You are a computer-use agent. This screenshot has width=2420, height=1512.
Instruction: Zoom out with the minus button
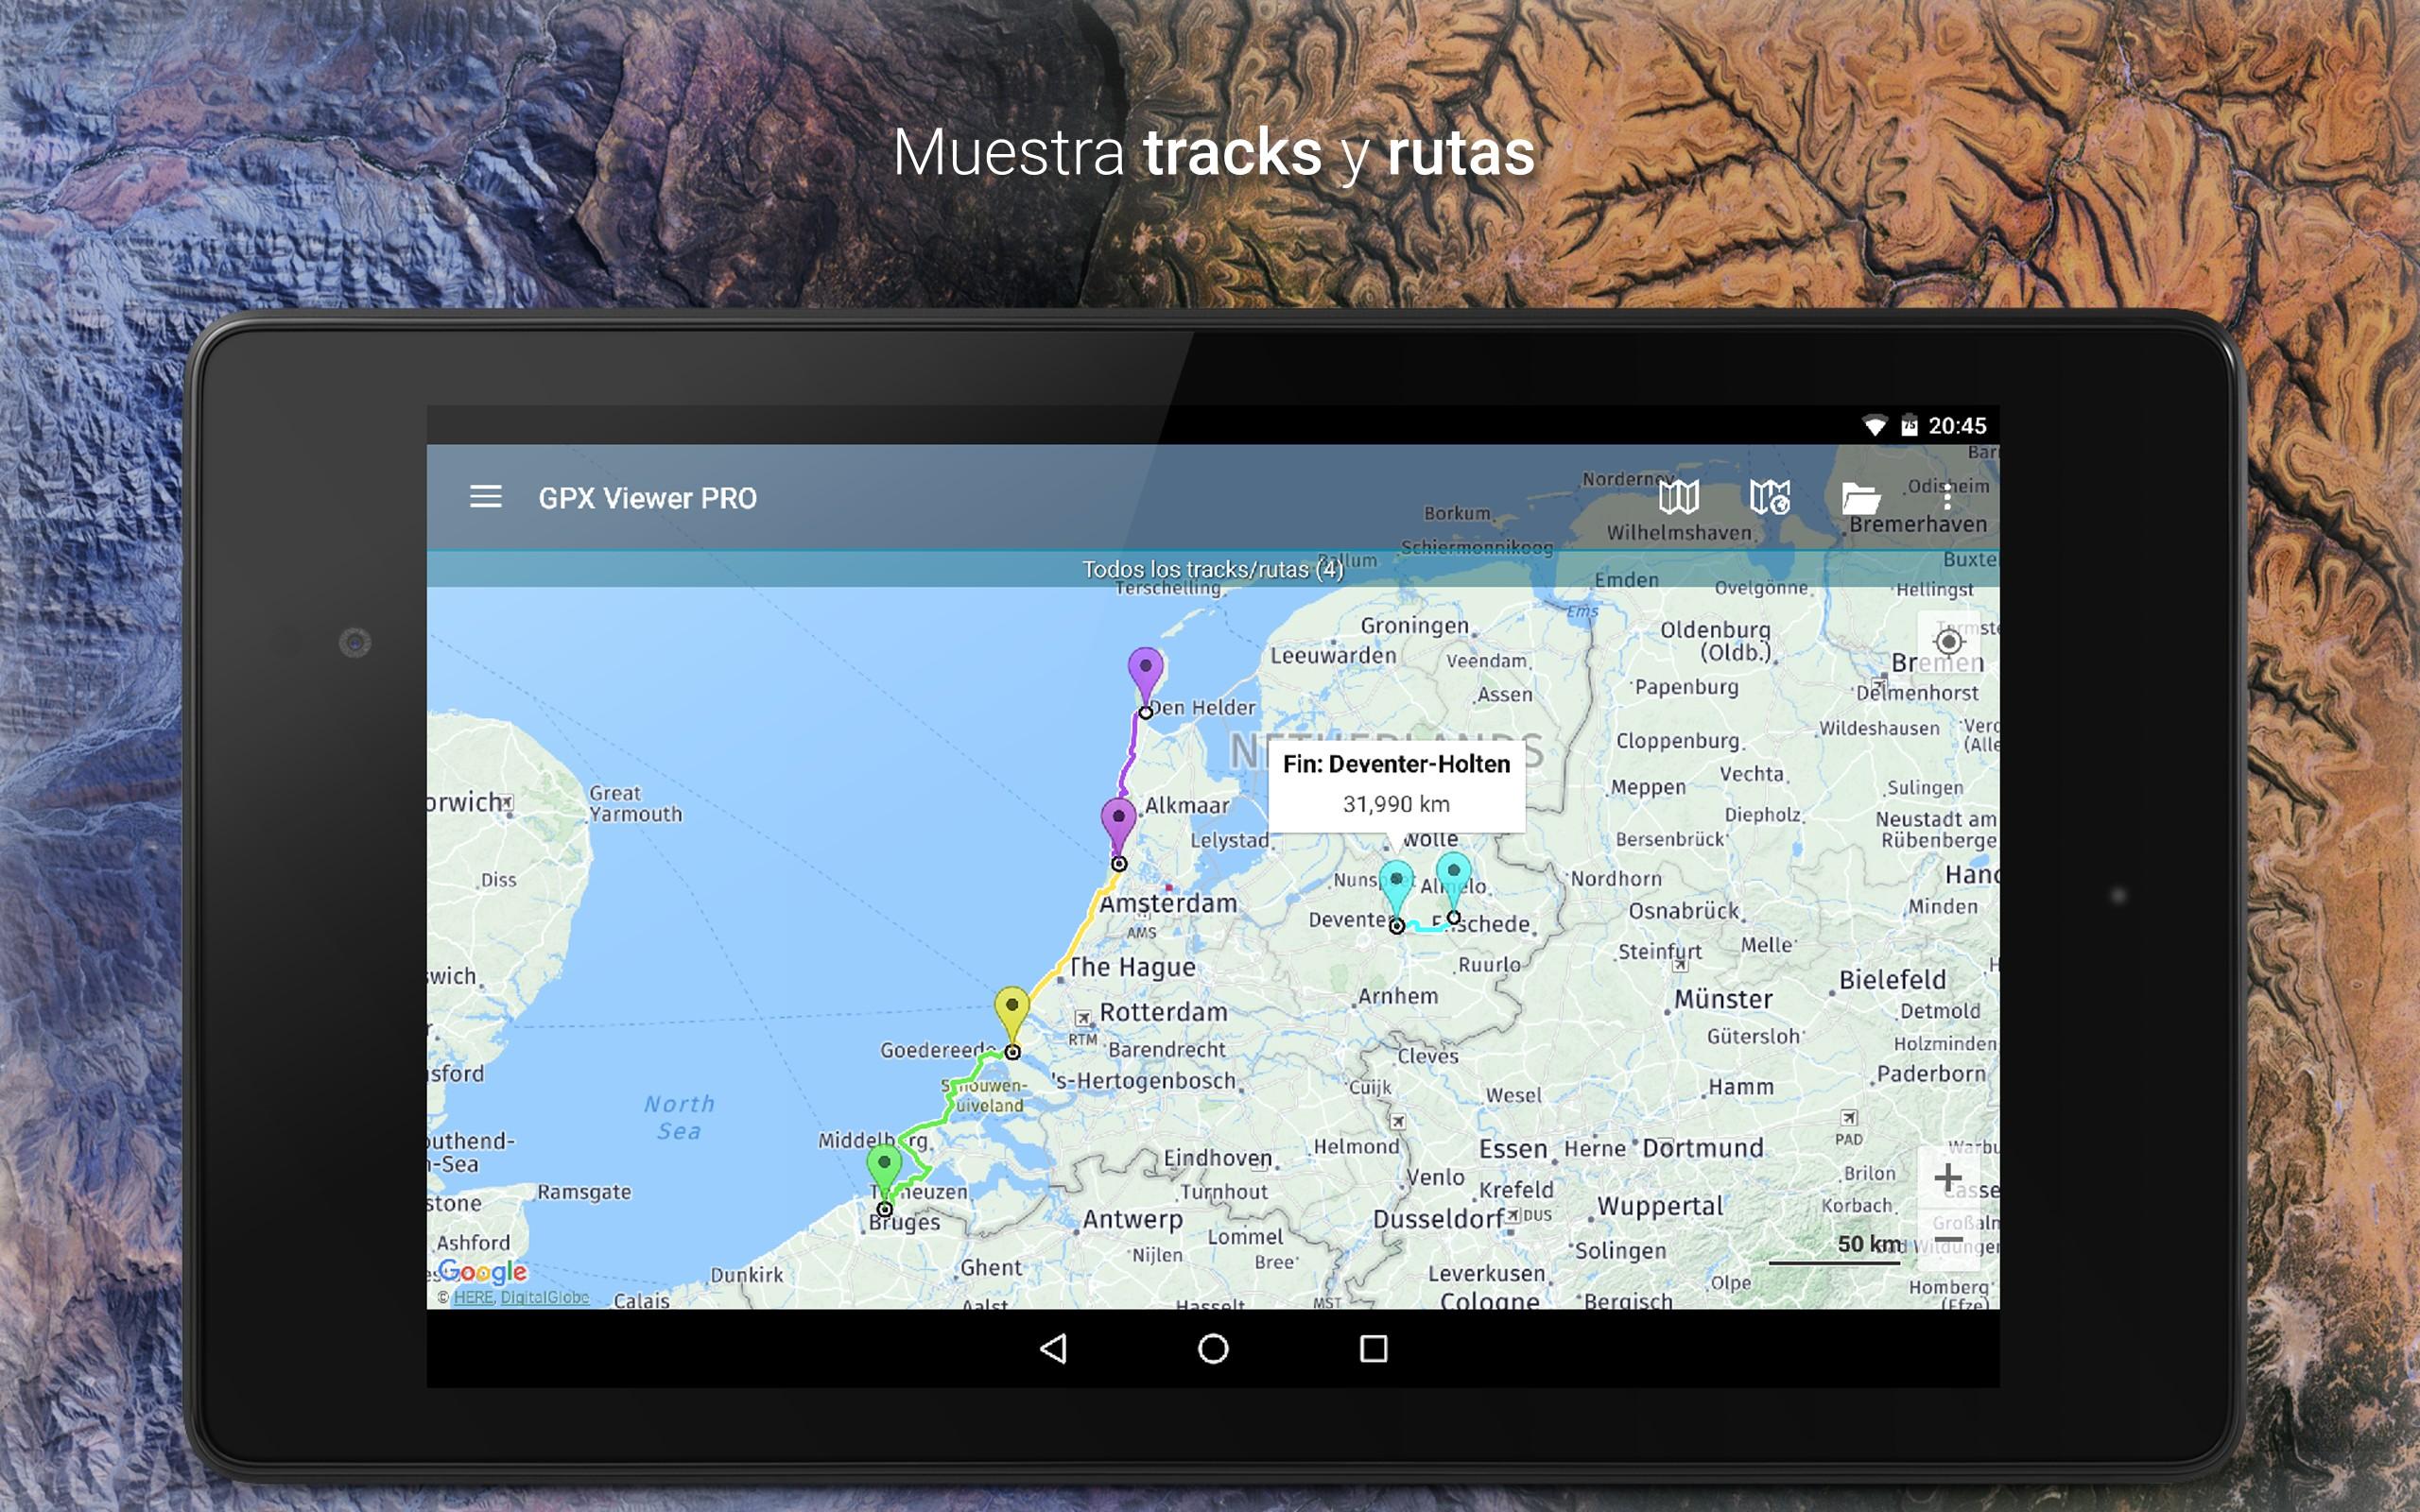tap(1948, 1241)
